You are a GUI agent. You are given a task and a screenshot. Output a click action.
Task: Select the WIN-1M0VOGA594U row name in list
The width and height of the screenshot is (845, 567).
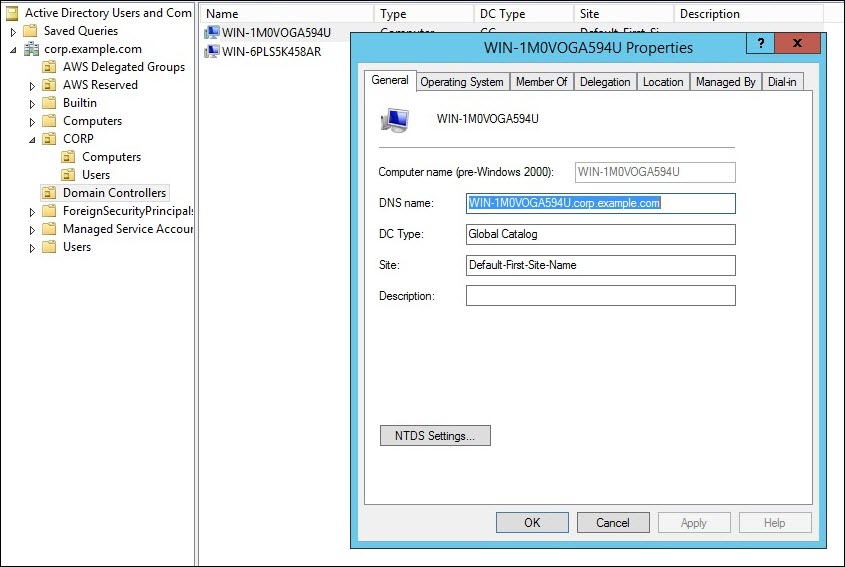pyautogui.click(x=276, y=32)
